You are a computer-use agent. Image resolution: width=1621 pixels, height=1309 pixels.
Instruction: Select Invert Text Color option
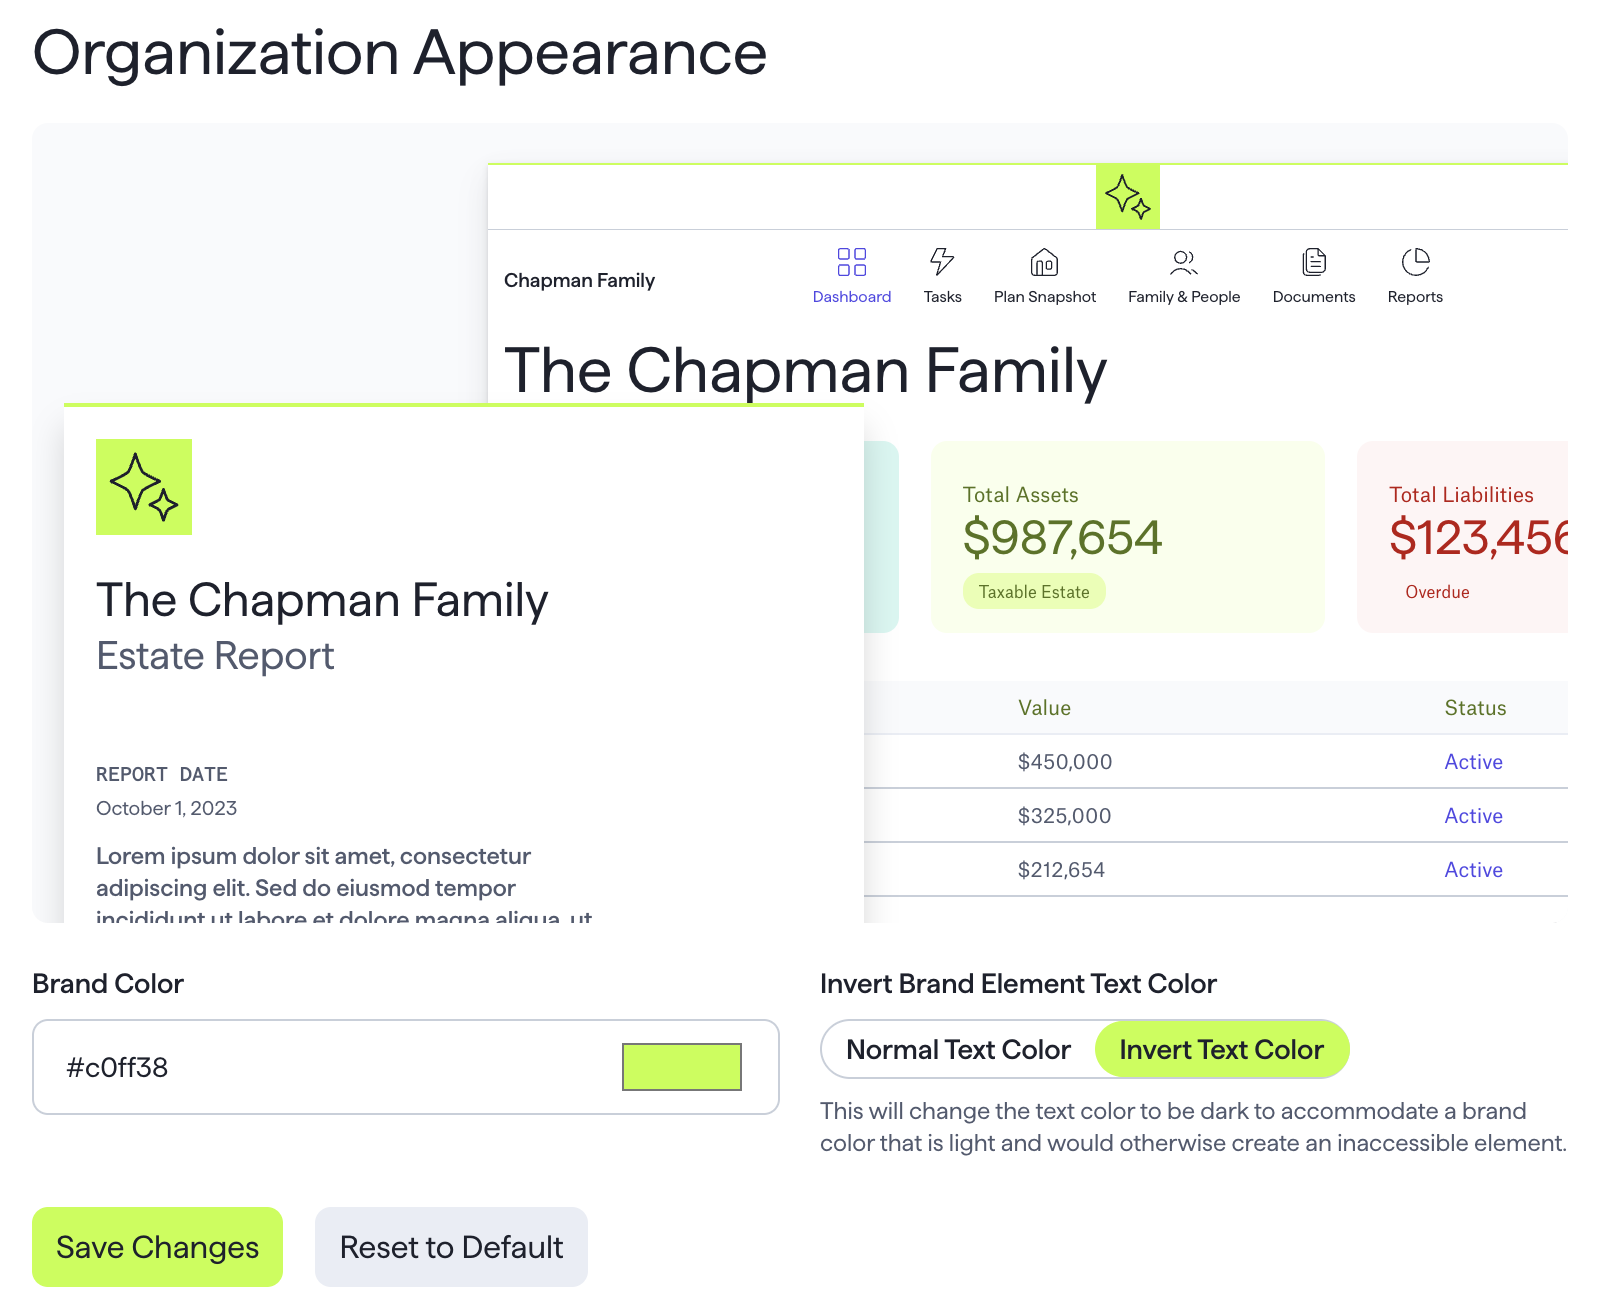pos(1222,1050)
